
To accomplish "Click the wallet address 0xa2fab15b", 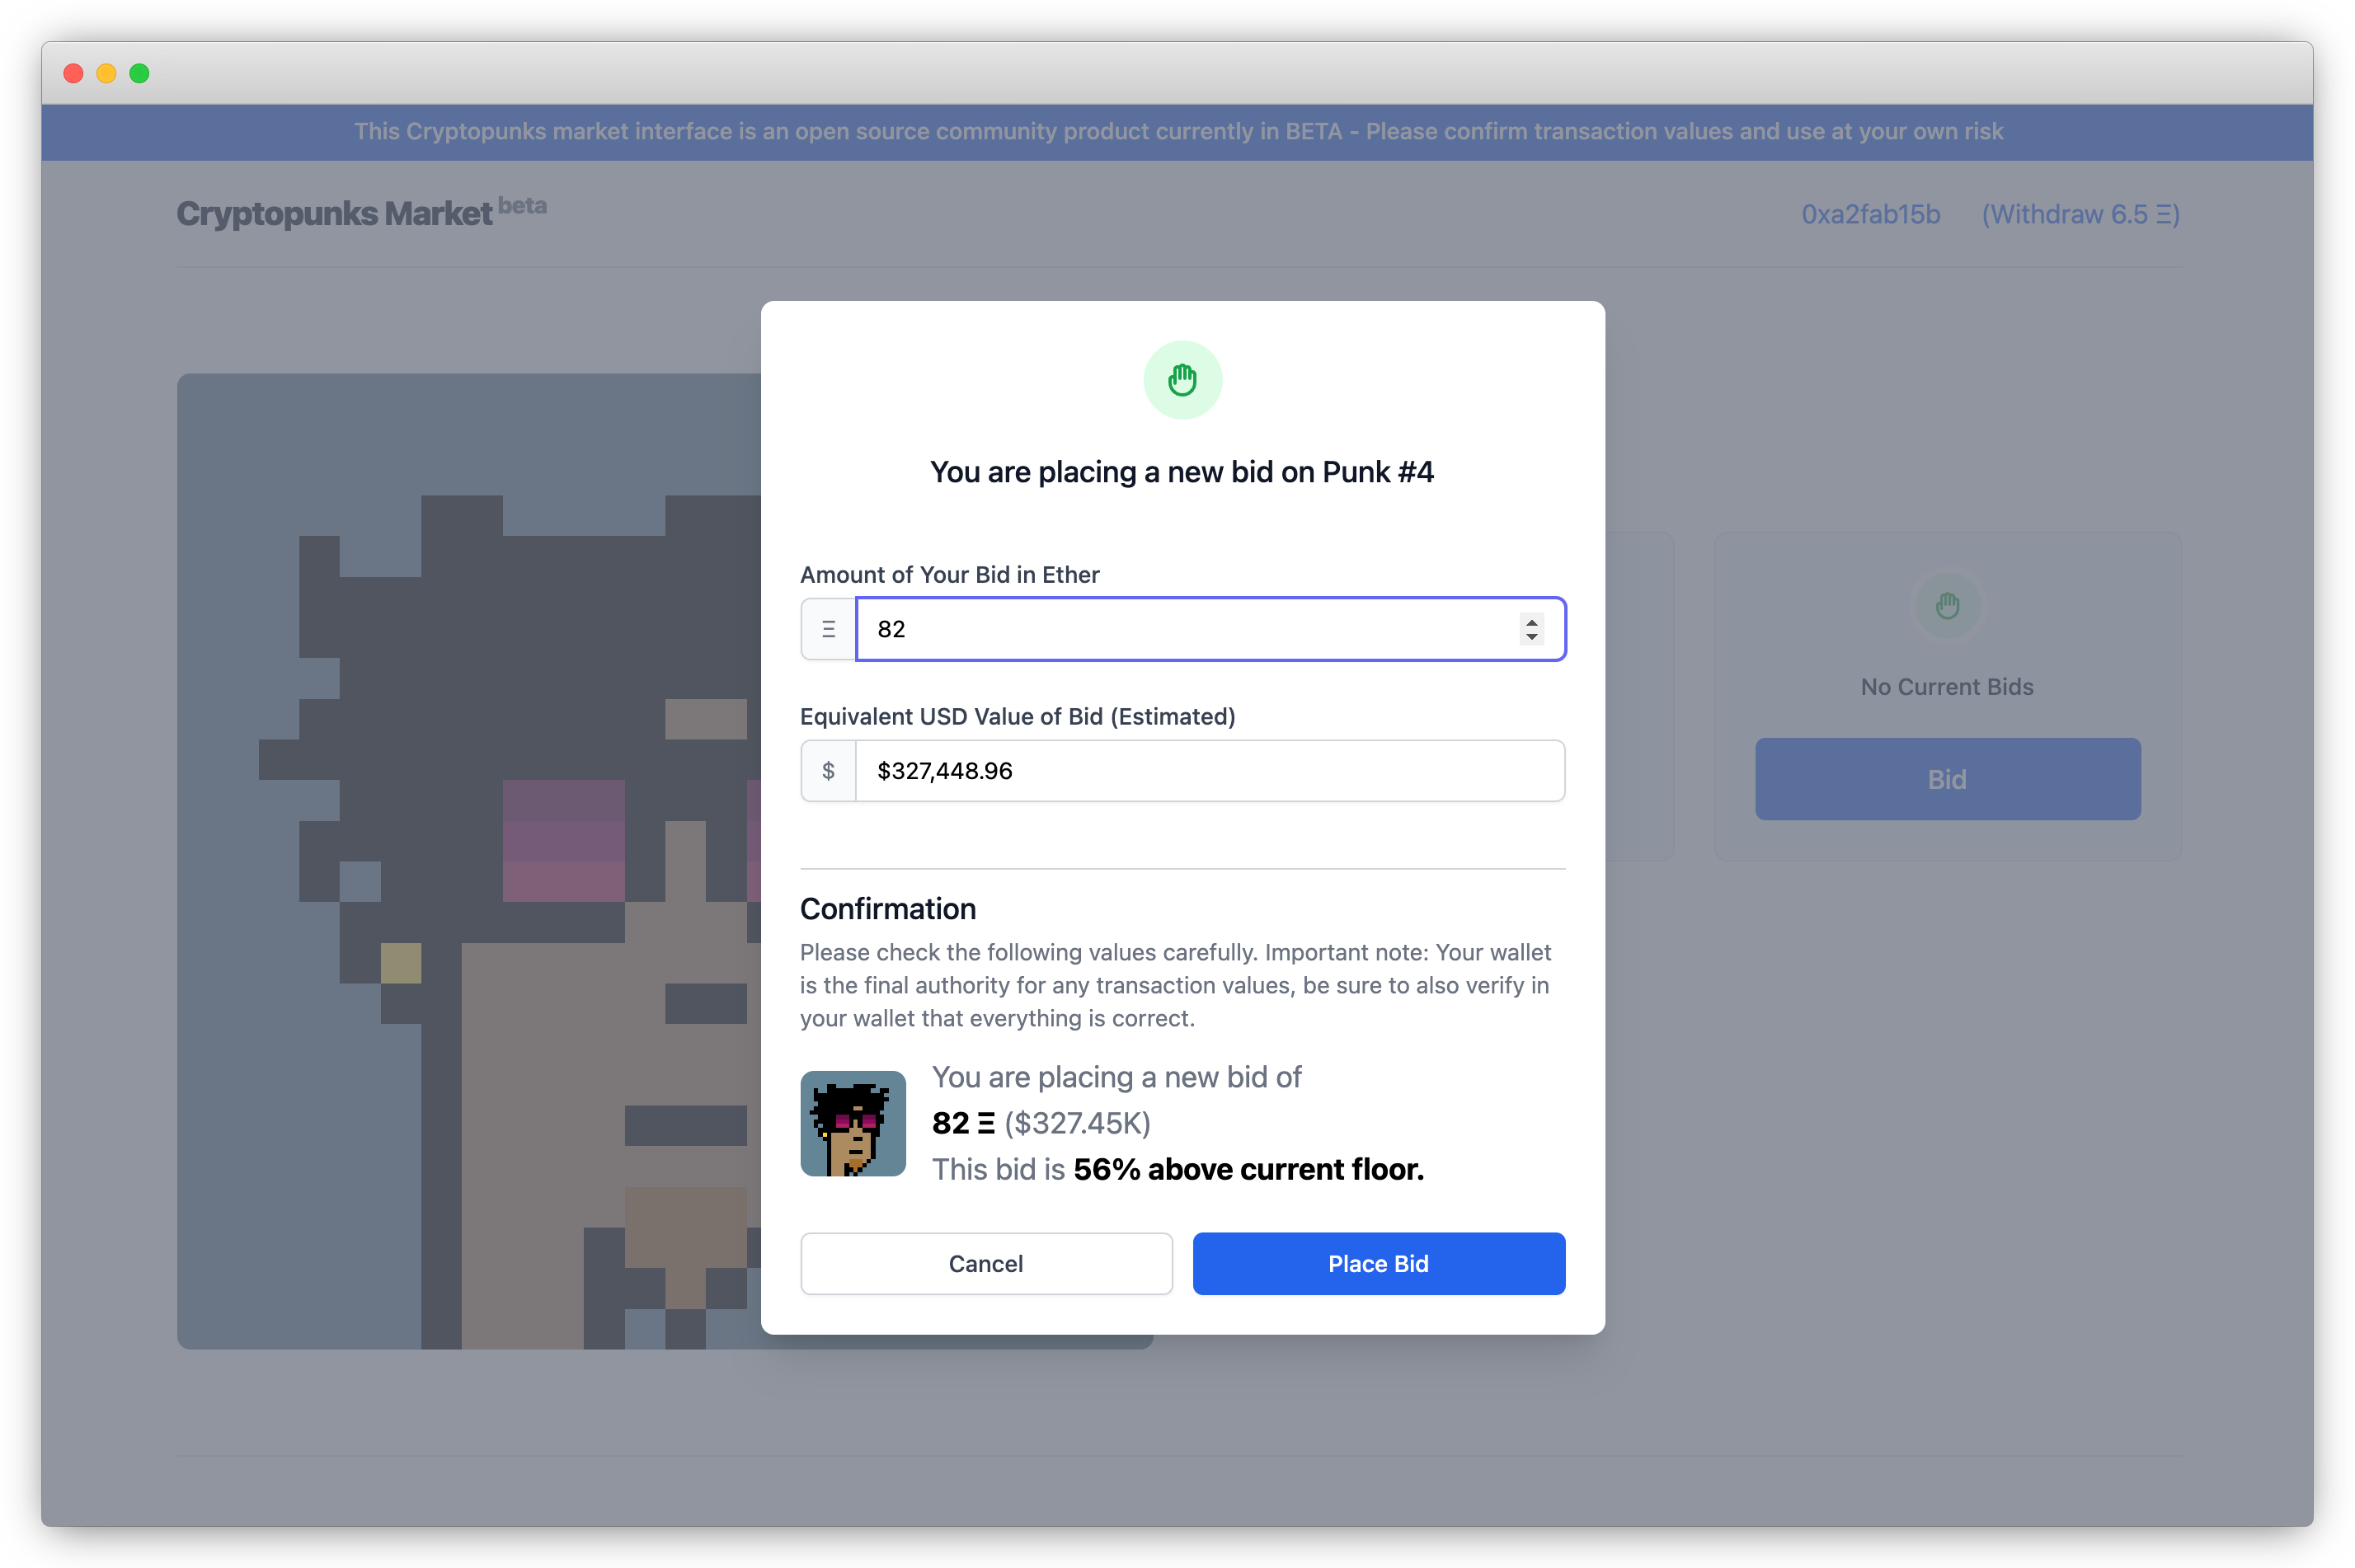I will pos(1870,214).
